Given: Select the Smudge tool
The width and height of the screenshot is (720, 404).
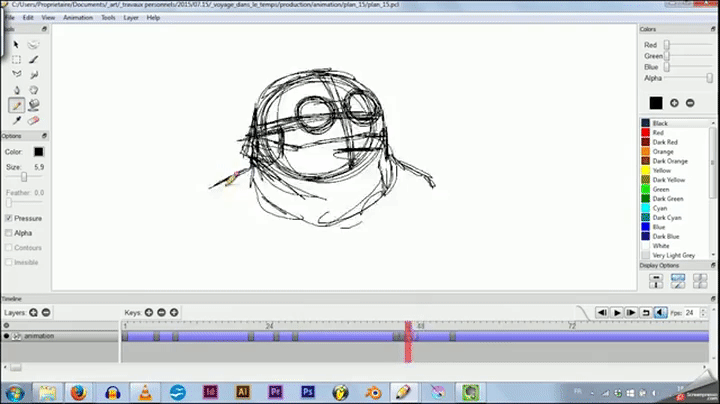Looking at the screenshot, I should click(34, 74).
